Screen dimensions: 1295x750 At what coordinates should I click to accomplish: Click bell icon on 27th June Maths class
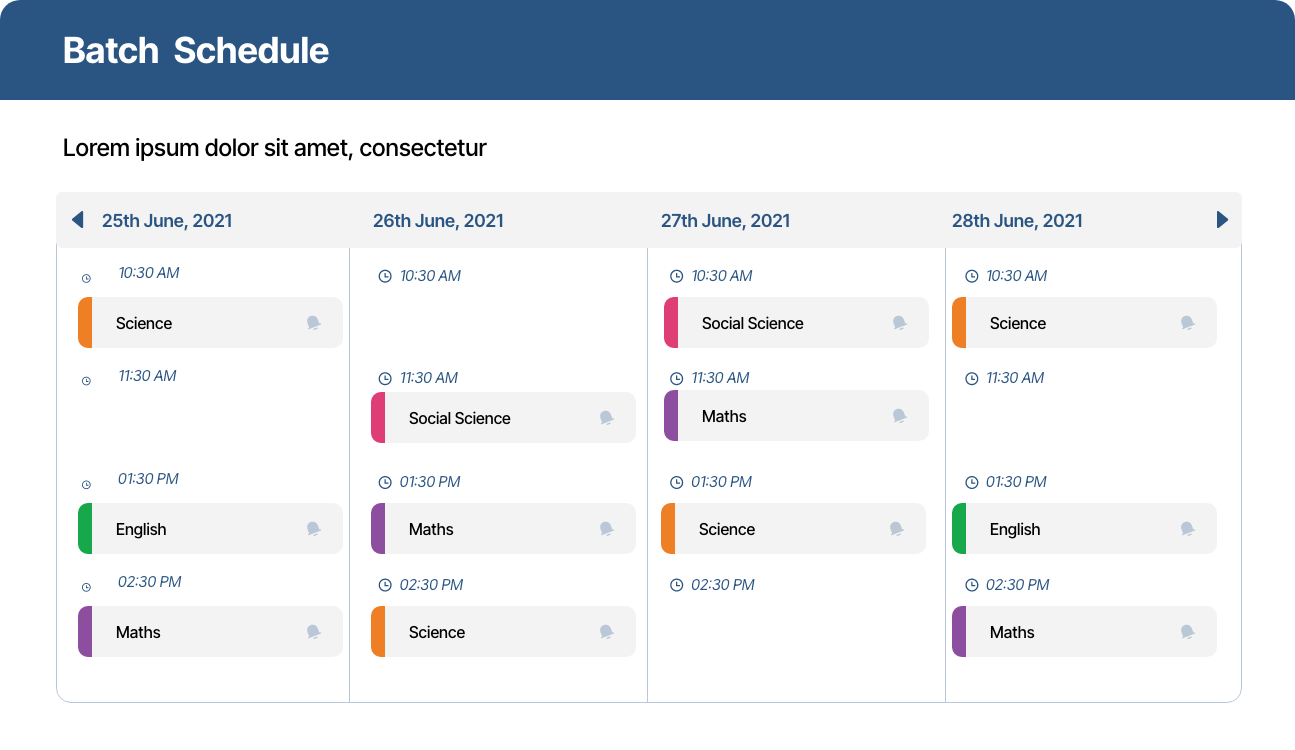click(900, 416)
